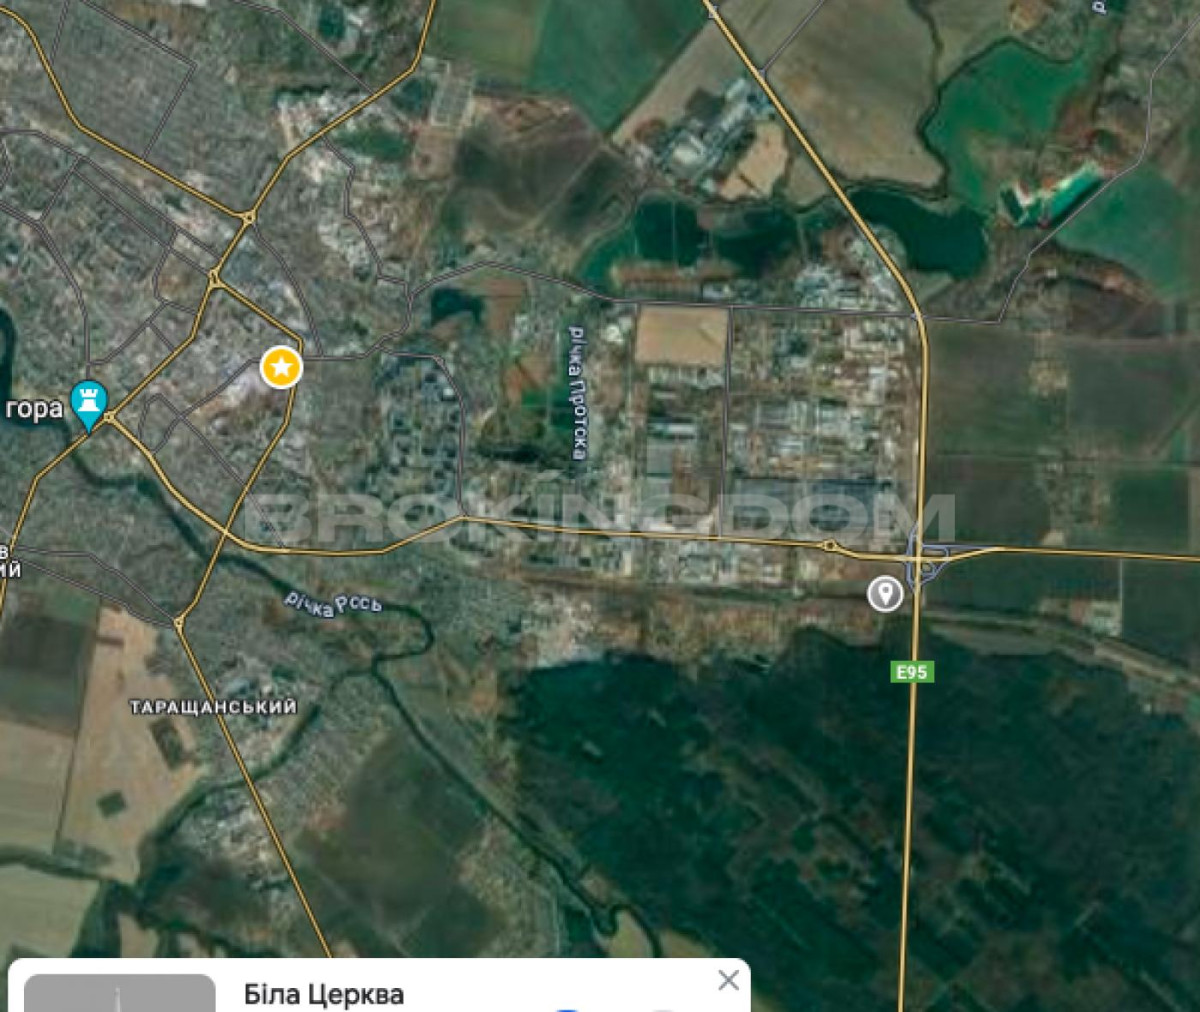Click the BROKINGDOM watermark text

click(x=599, y=520)
